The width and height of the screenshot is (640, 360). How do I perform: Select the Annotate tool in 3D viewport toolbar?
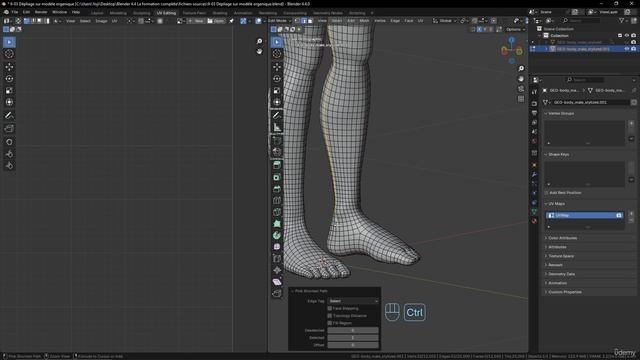point(277,116)
